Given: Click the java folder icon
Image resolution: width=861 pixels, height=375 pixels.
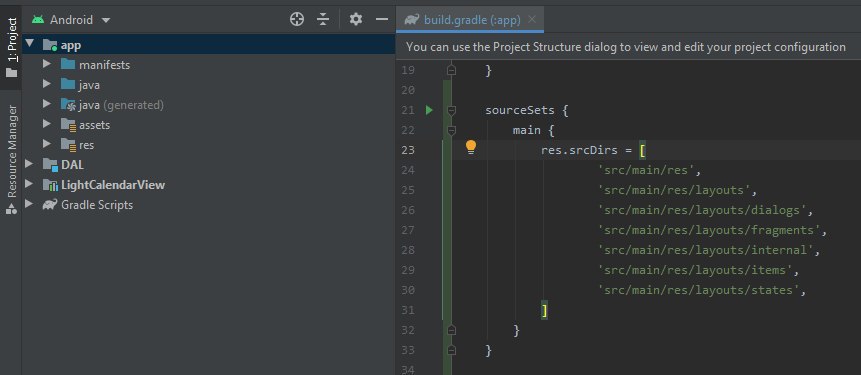Looking at the screenshot, I should [68, 85].
